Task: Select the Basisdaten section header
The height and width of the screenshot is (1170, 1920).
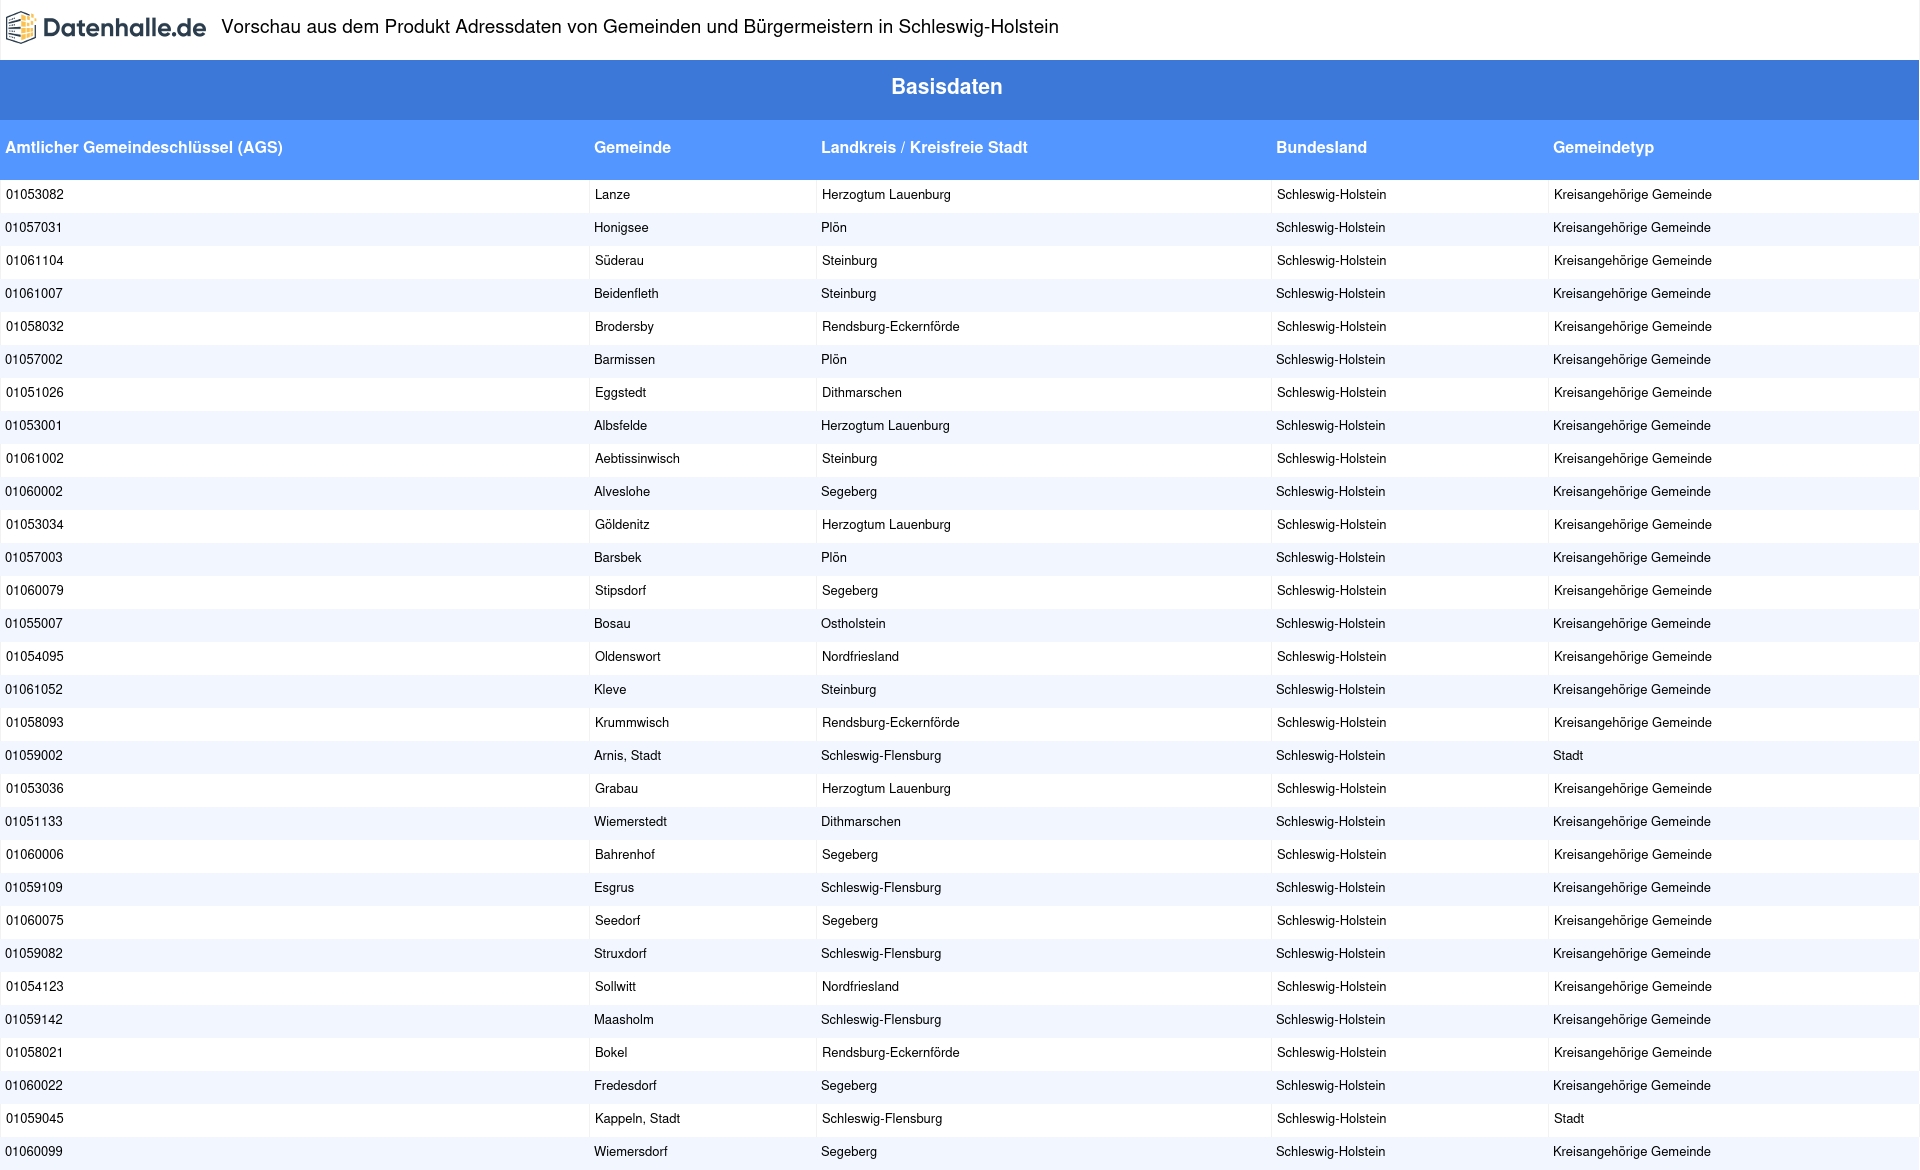Action: pos(946,87)
